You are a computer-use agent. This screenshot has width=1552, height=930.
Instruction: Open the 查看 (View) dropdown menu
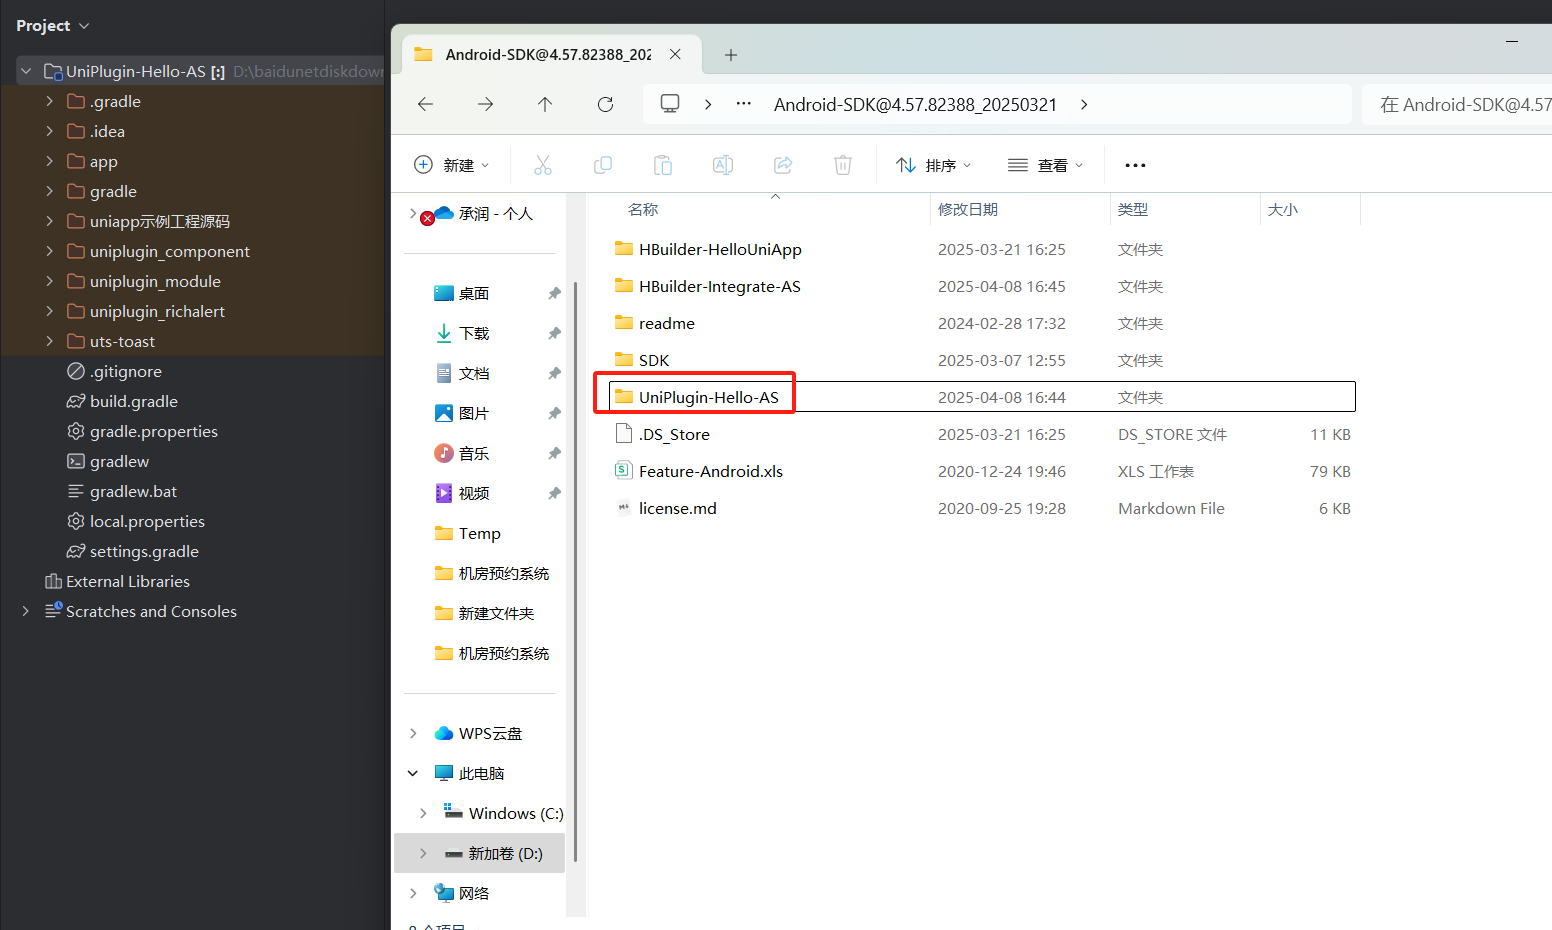tap(1046, 165)
